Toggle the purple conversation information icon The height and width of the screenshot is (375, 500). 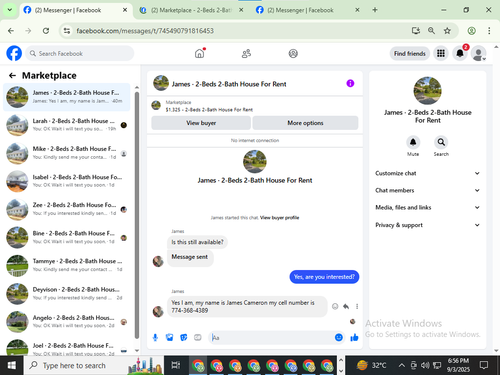pyautogui.click(x=350, y=83)
